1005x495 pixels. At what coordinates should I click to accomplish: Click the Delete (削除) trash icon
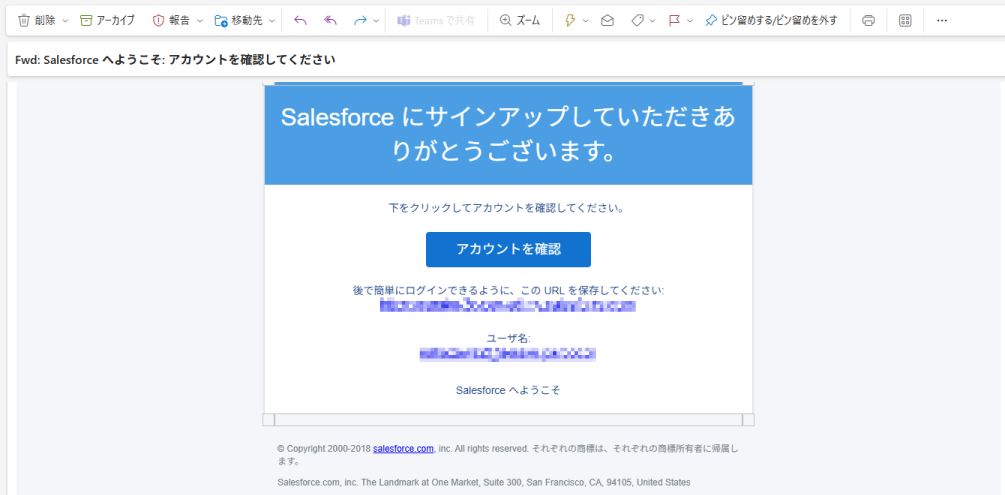pos(24,20)
